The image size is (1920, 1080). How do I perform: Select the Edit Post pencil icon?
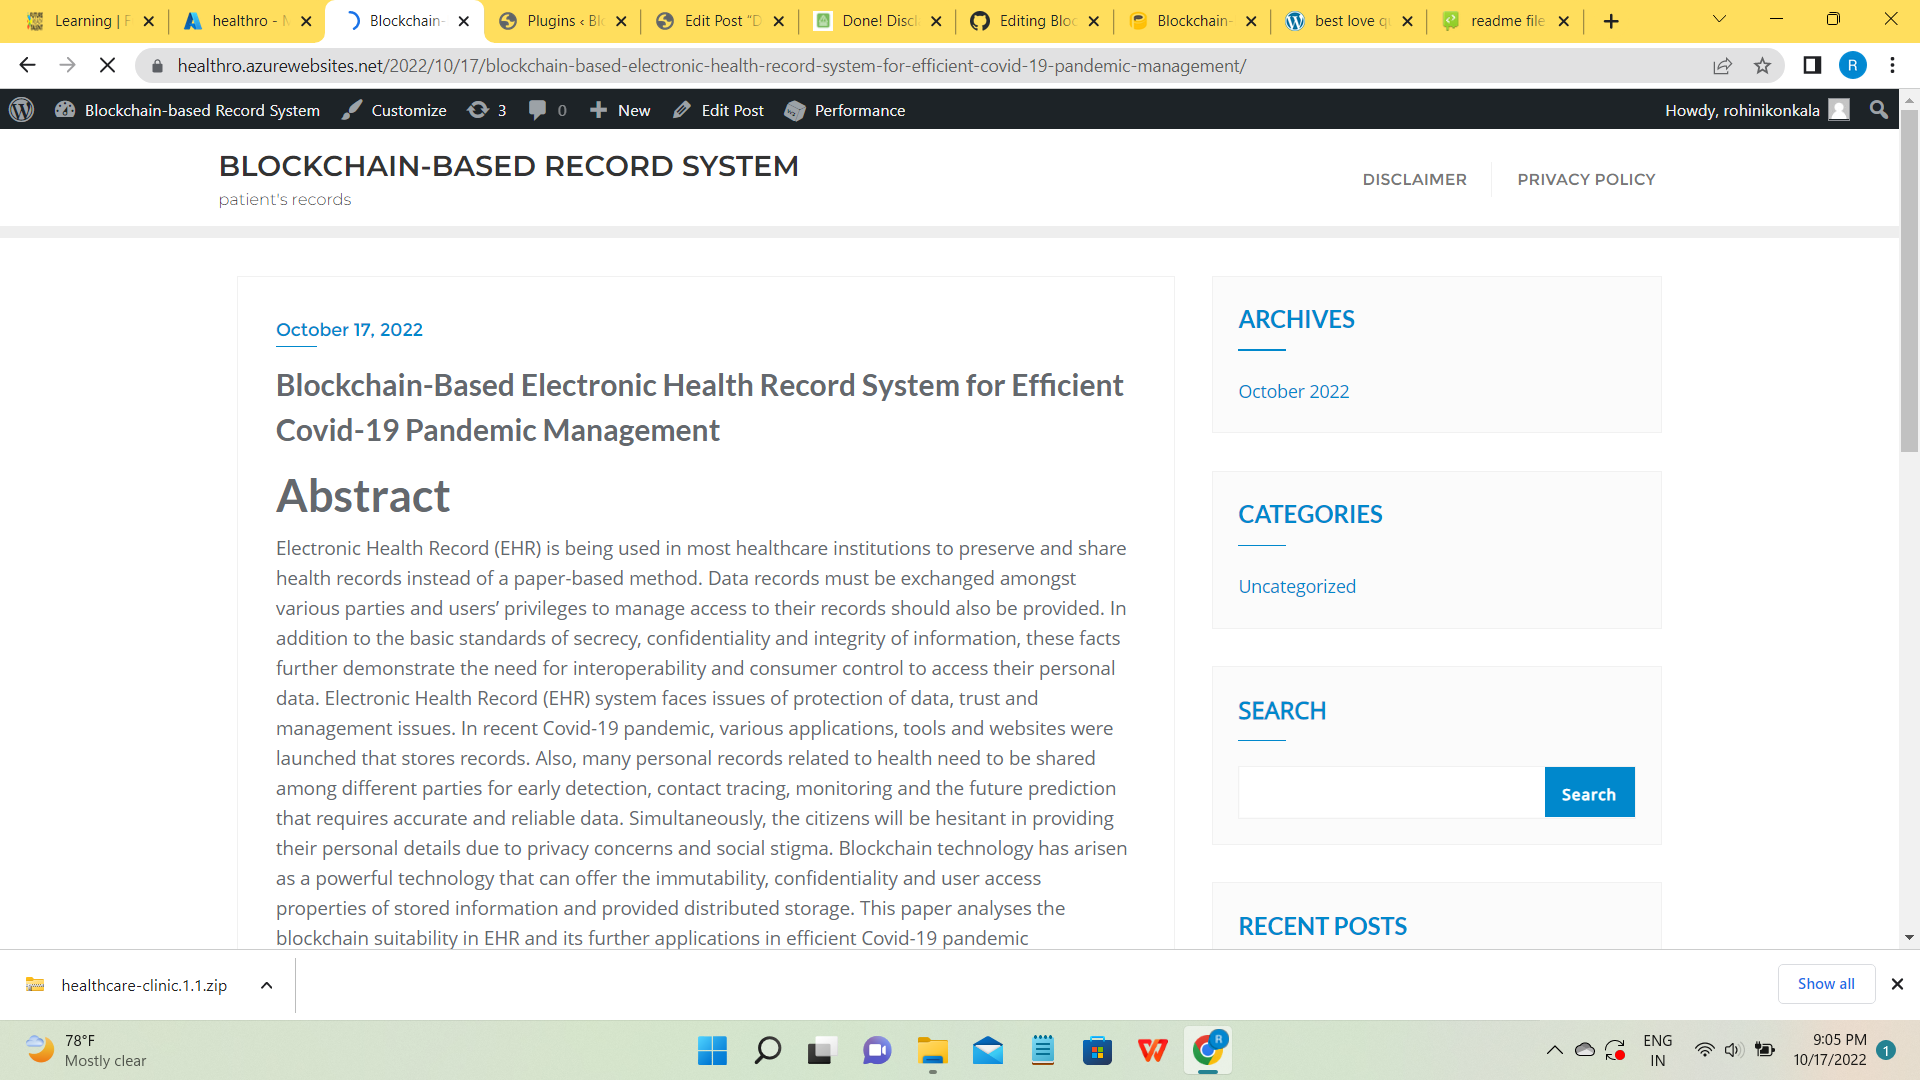coord(682,110)
